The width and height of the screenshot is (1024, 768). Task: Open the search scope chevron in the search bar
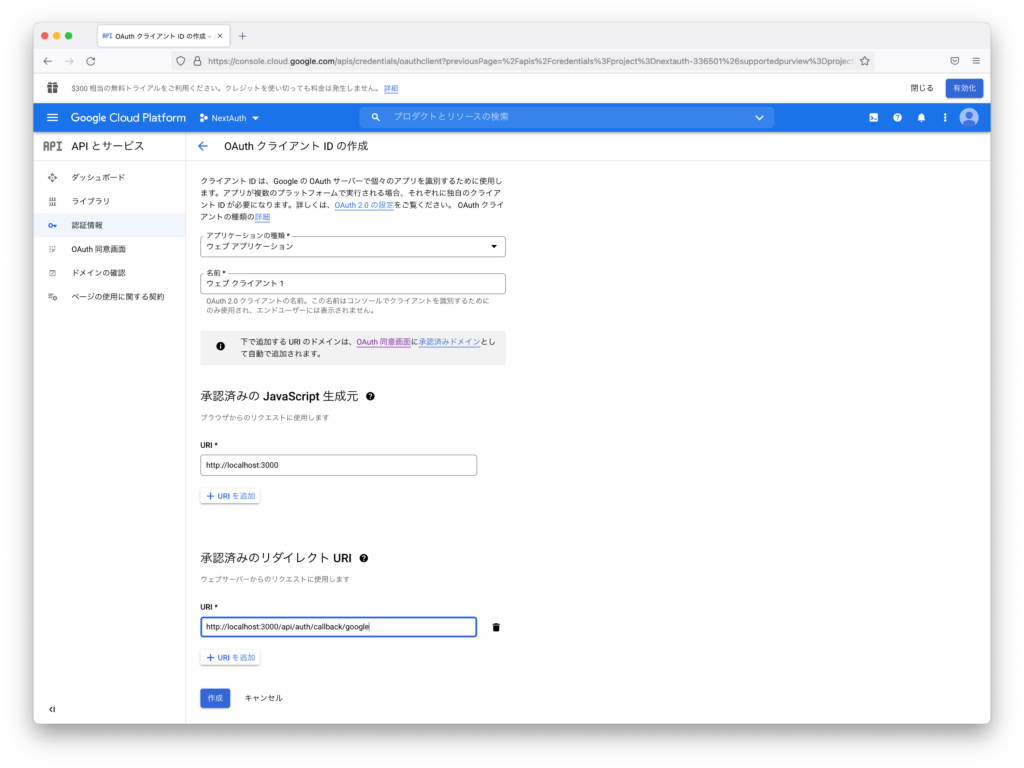point(761,117)
